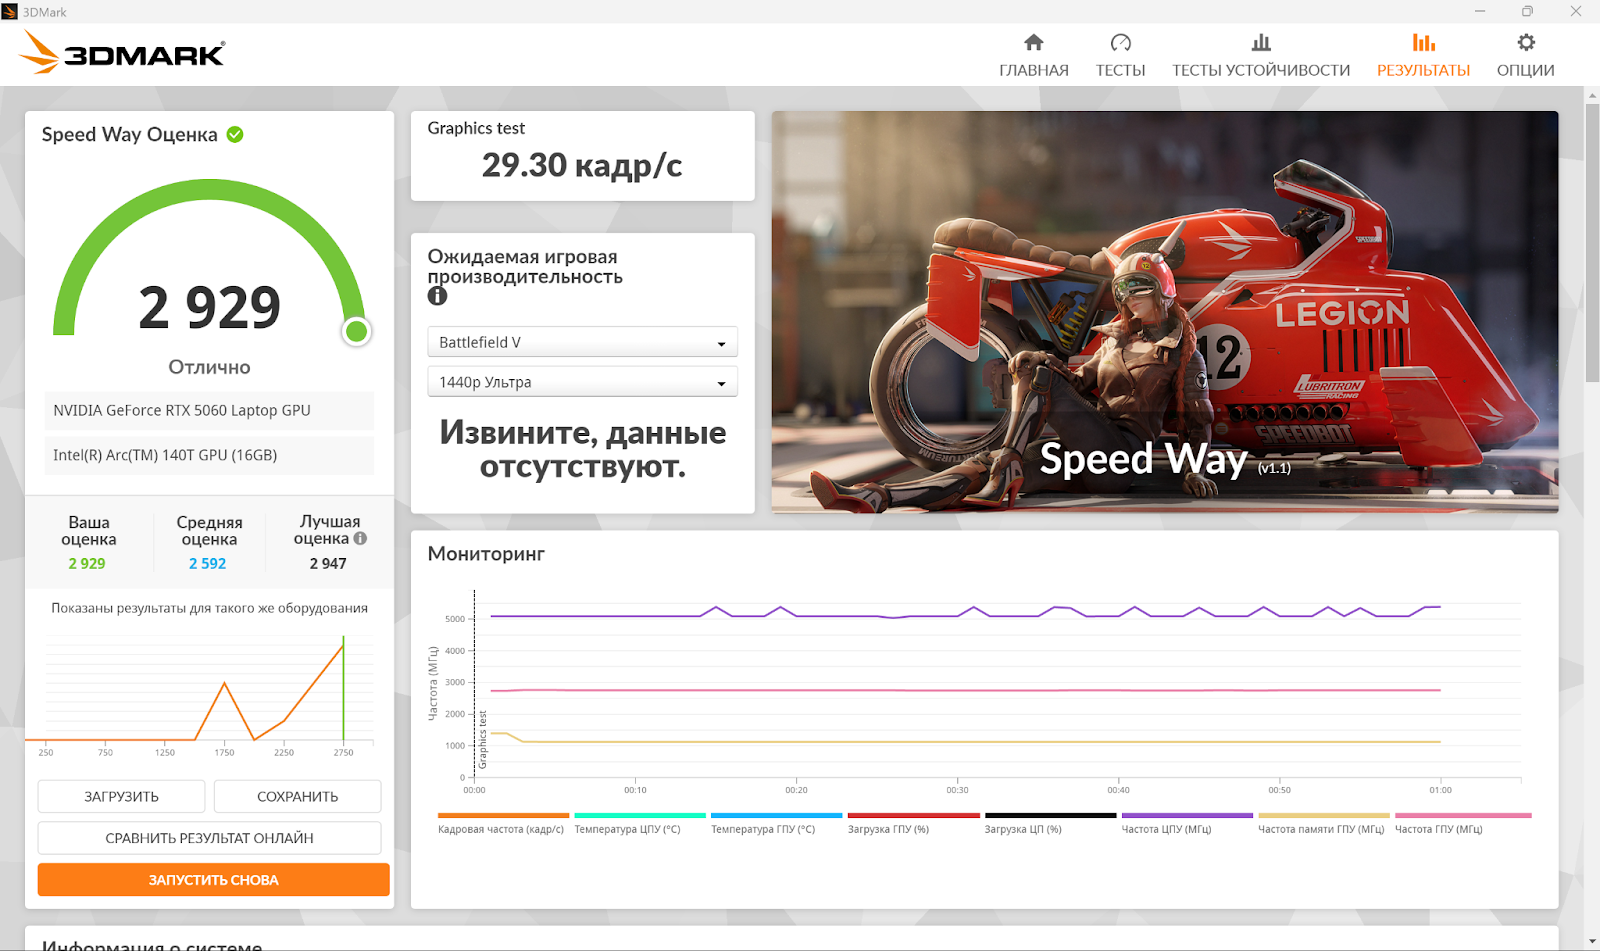
Task: Click Intel(R) Arc(TM) 140T GPU row
Action: coord(209,455)
